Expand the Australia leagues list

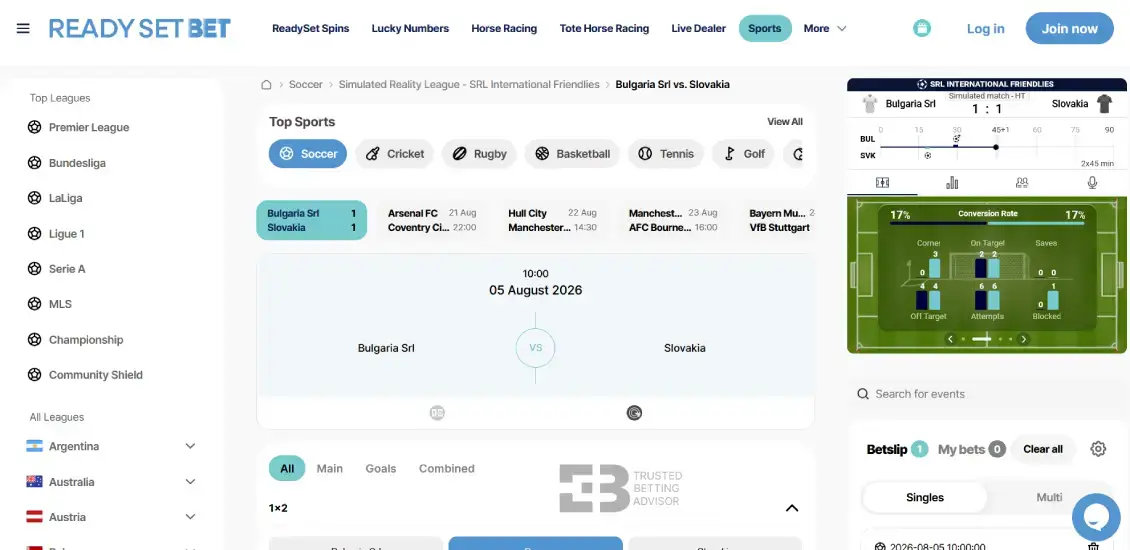click(x=190, y=482)
